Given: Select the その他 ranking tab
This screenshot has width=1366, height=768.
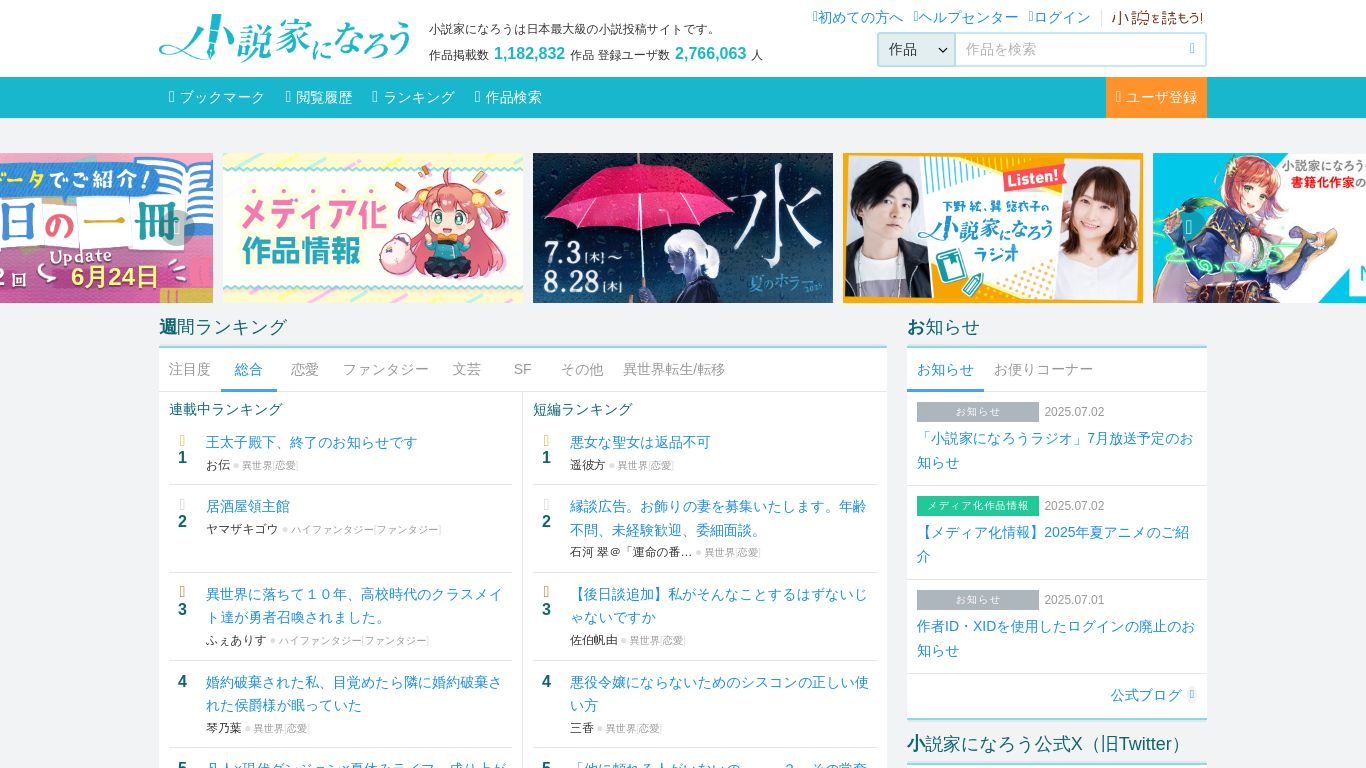Looking at the screenshot, I should pos(582,369).
